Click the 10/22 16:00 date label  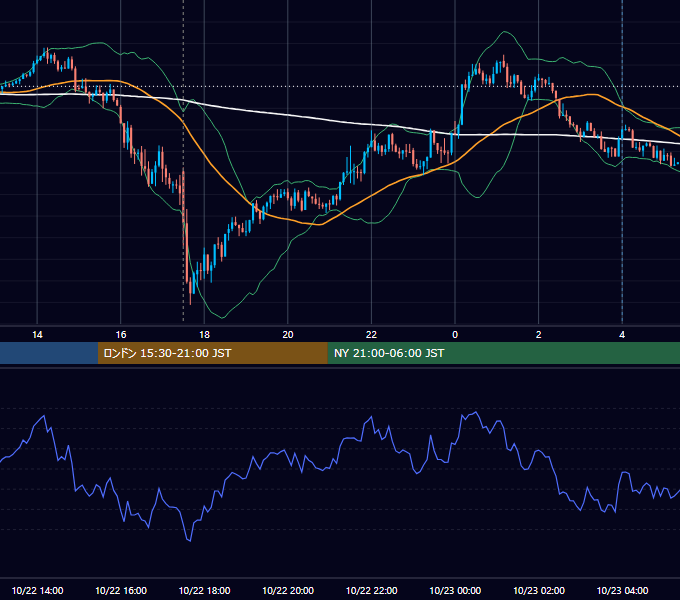121,590
